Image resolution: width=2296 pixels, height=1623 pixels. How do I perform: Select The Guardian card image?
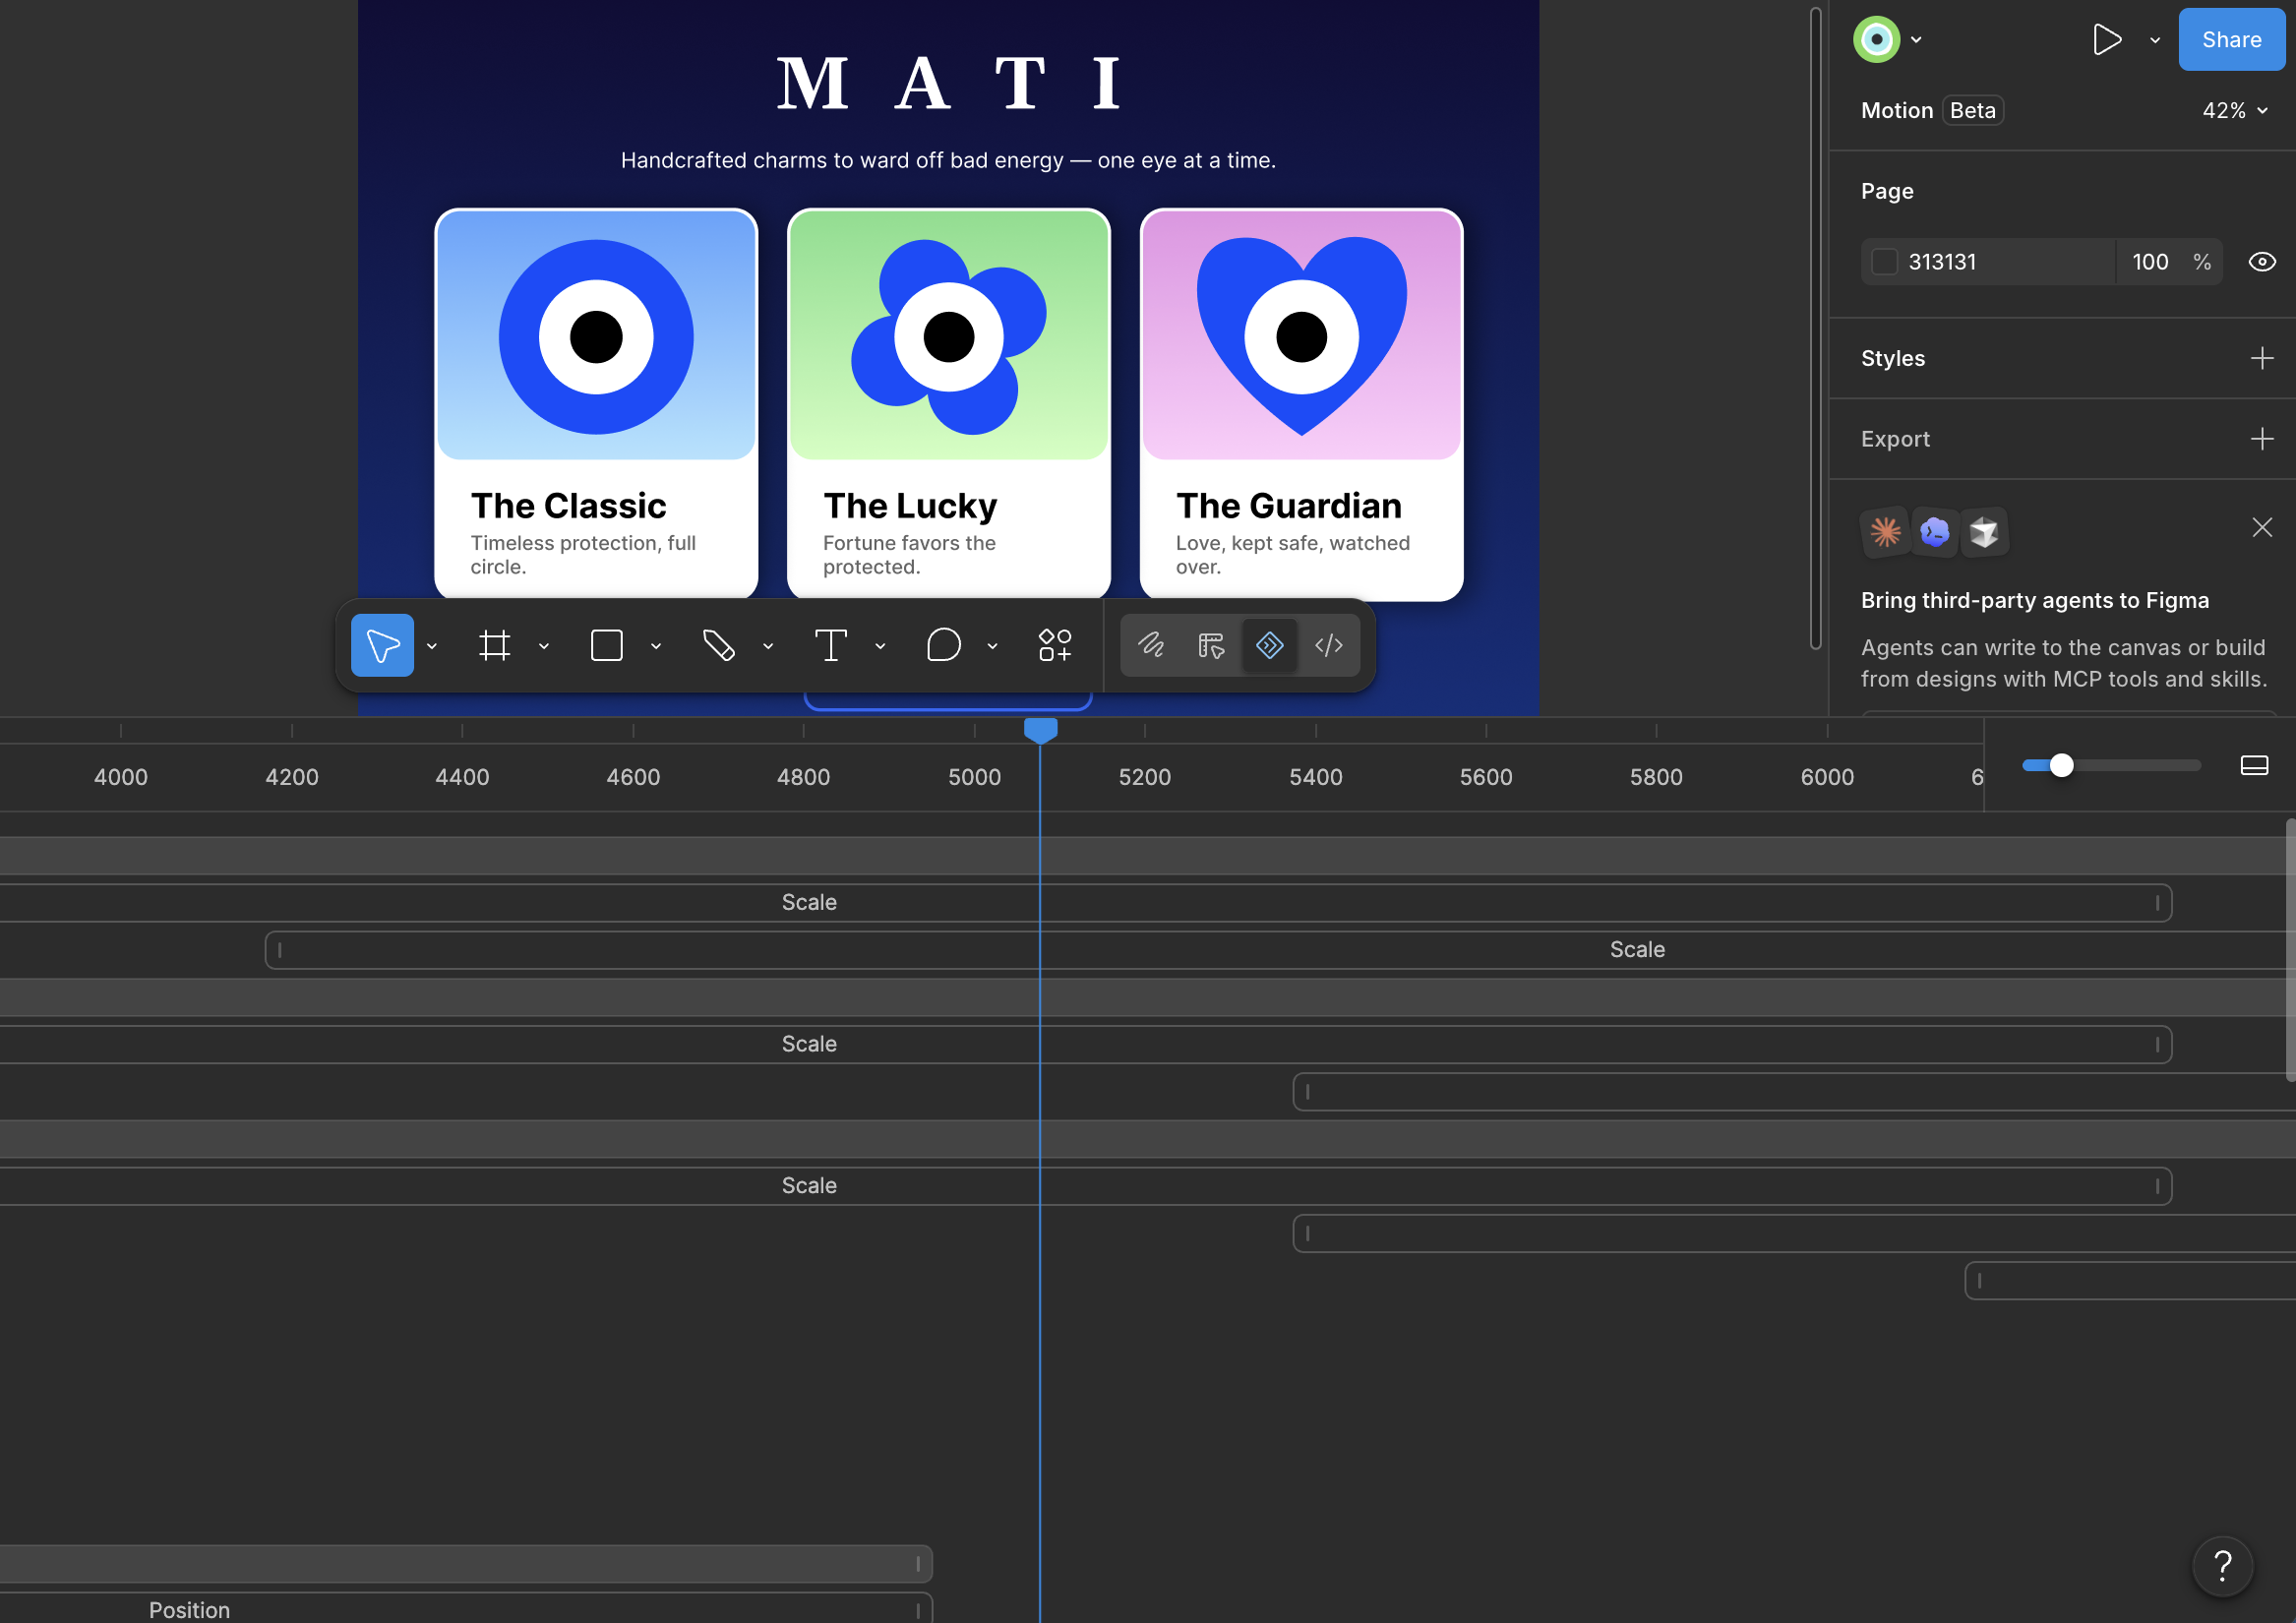tap(1301, 336)
